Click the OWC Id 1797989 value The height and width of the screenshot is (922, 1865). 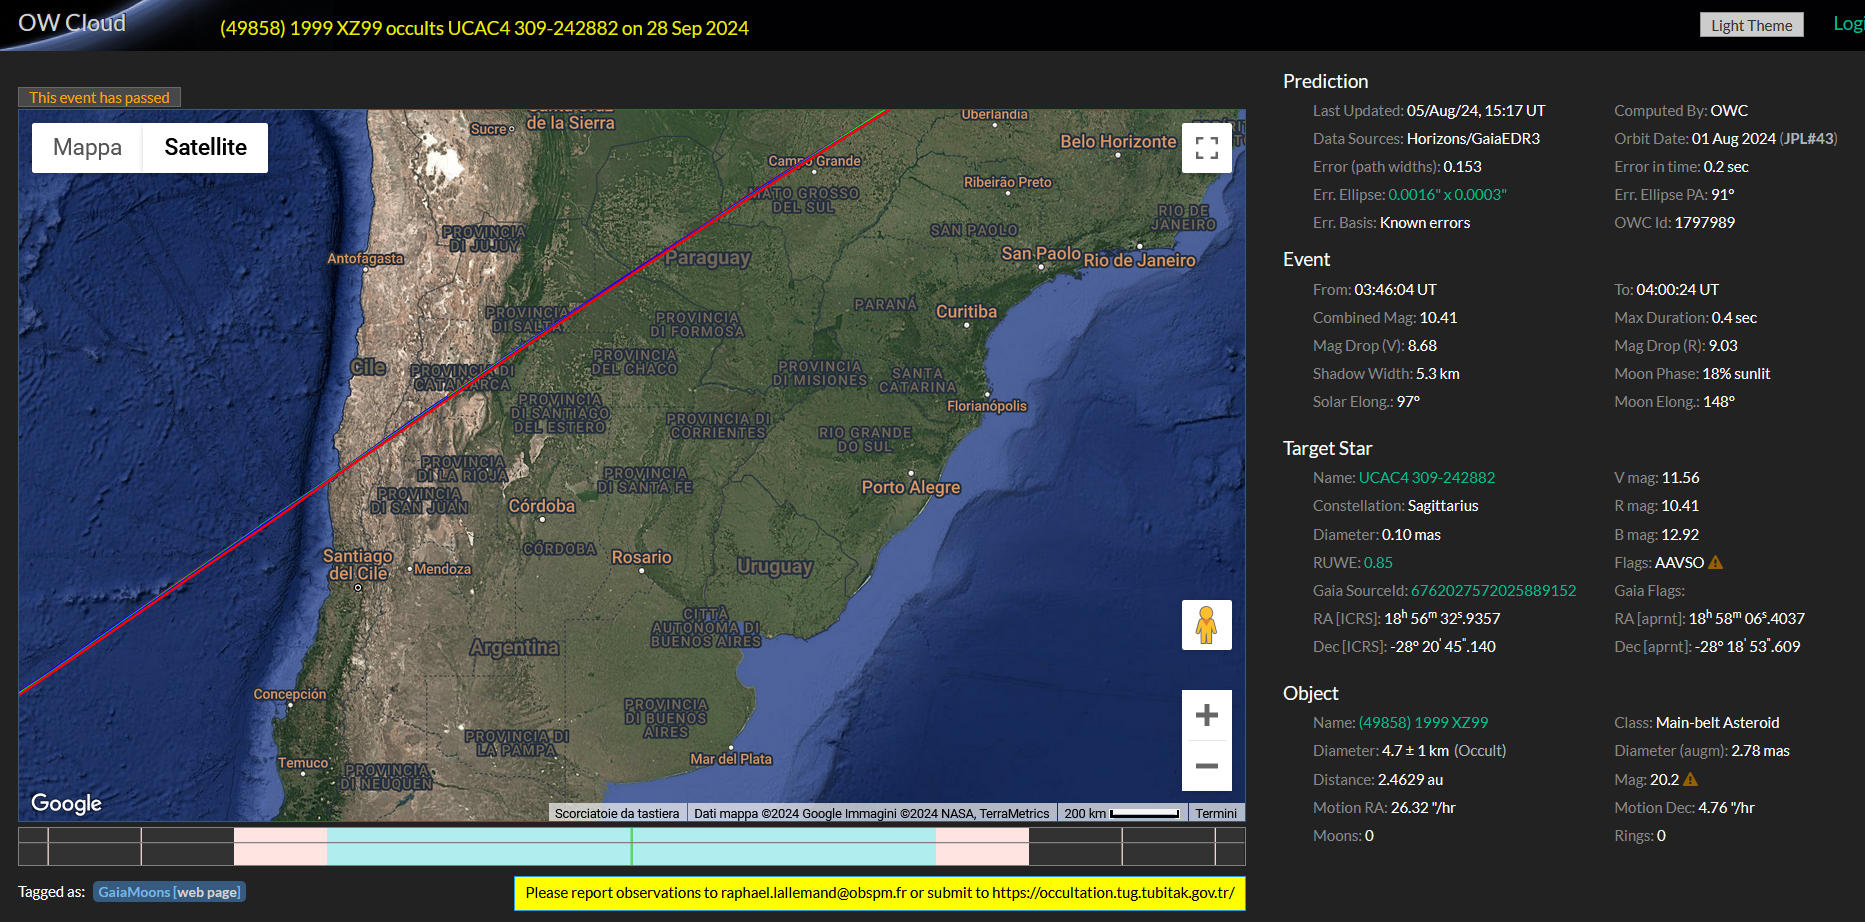coord(1705,223)
